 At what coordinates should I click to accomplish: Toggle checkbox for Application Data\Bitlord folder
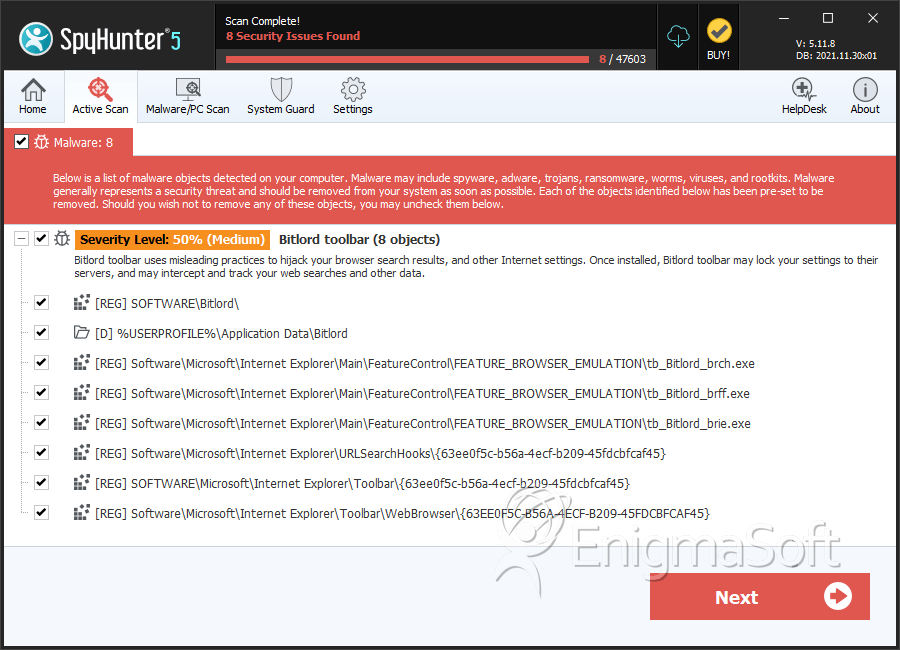[x=41, y=333]
